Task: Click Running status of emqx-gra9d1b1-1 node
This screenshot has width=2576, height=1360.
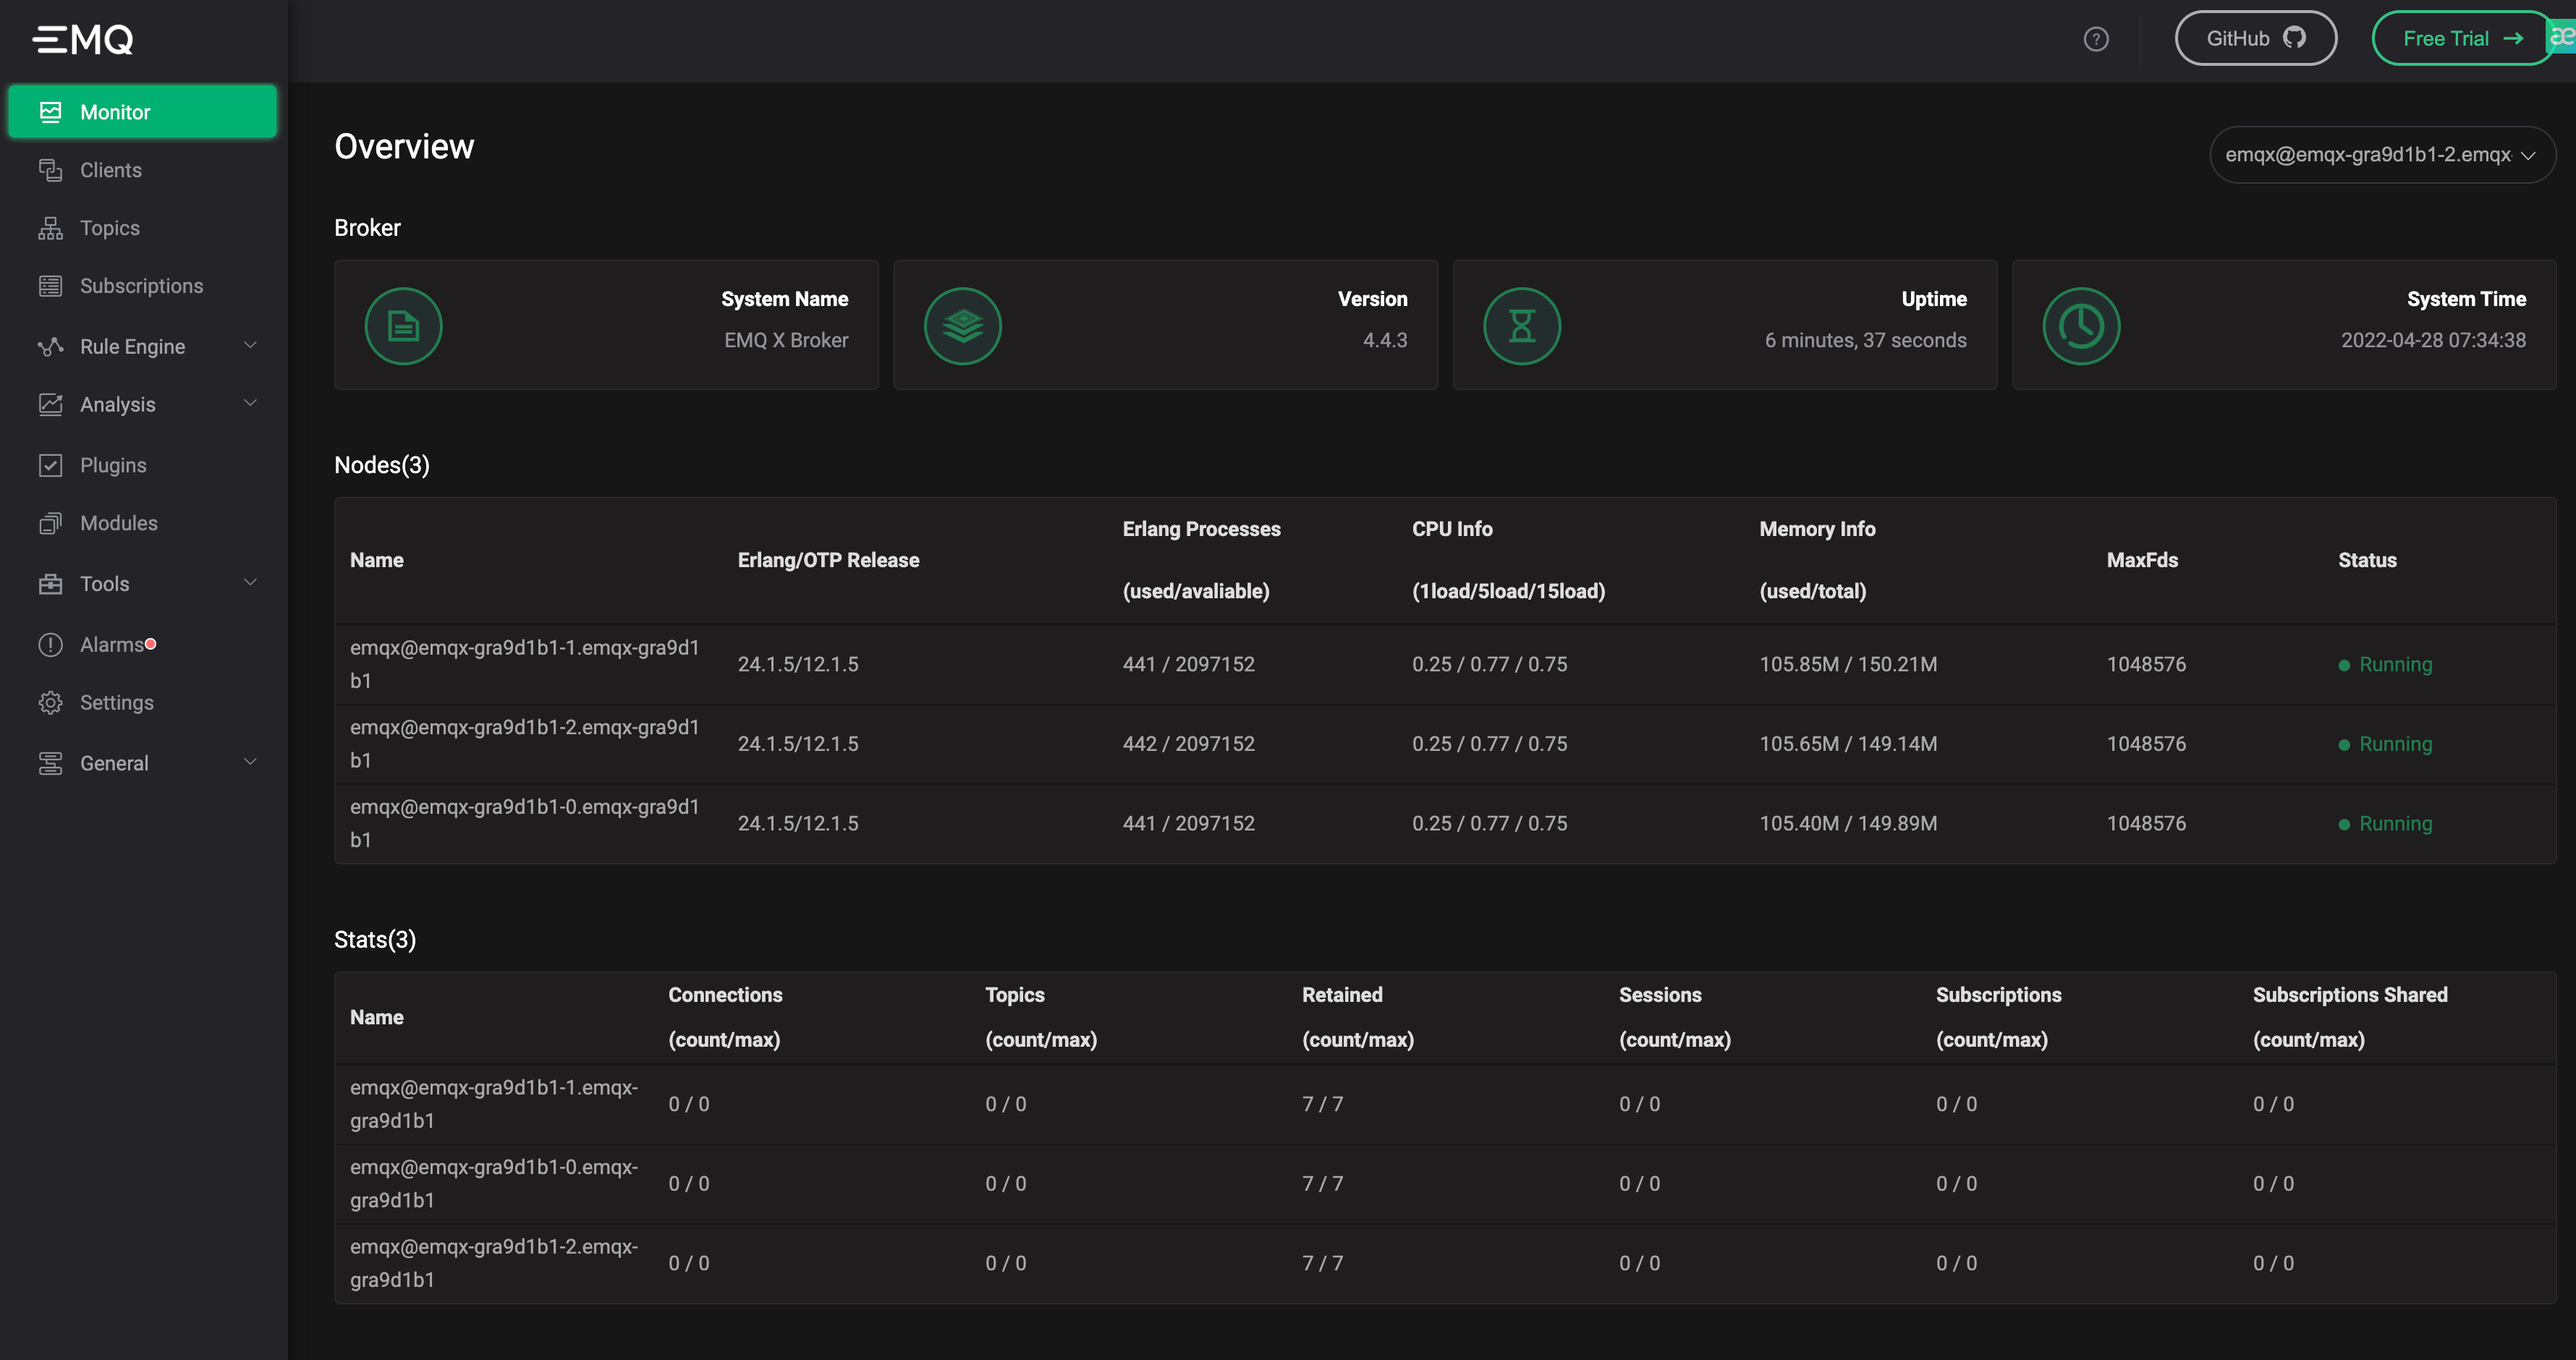Action: pyautogui.click(x=2385, y=665)
